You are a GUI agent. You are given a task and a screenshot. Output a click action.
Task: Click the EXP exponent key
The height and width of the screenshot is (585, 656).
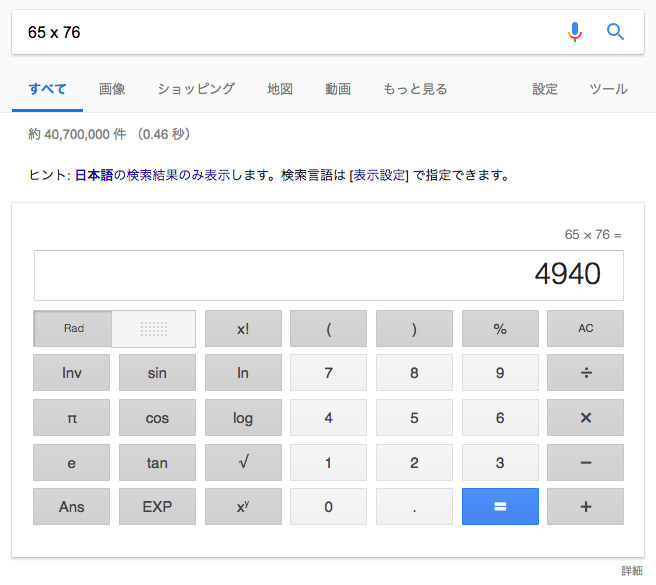157,506
